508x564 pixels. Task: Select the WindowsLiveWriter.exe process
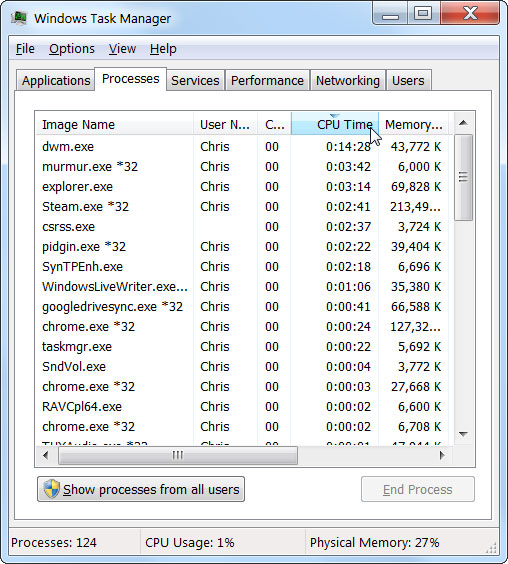[242, 287]
